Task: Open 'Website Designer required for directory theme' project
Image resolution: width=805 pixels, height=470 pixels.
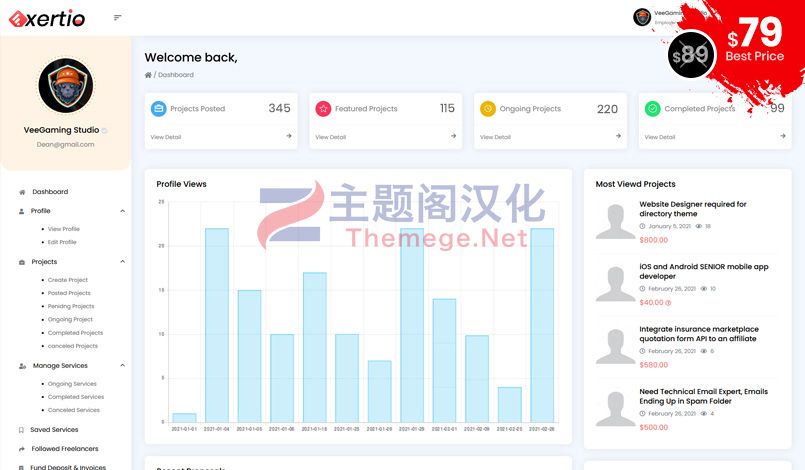Action: 693,209
